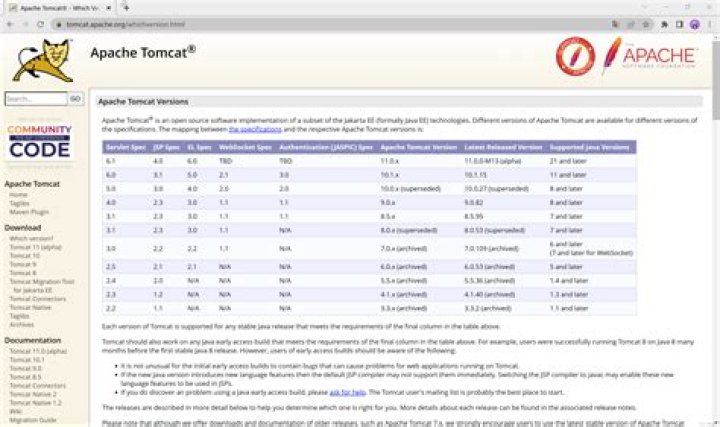The height and width of the screenshot is (427, 720).
Task: Click the Apache Software Foundation logo
Action: coord(650,56)
